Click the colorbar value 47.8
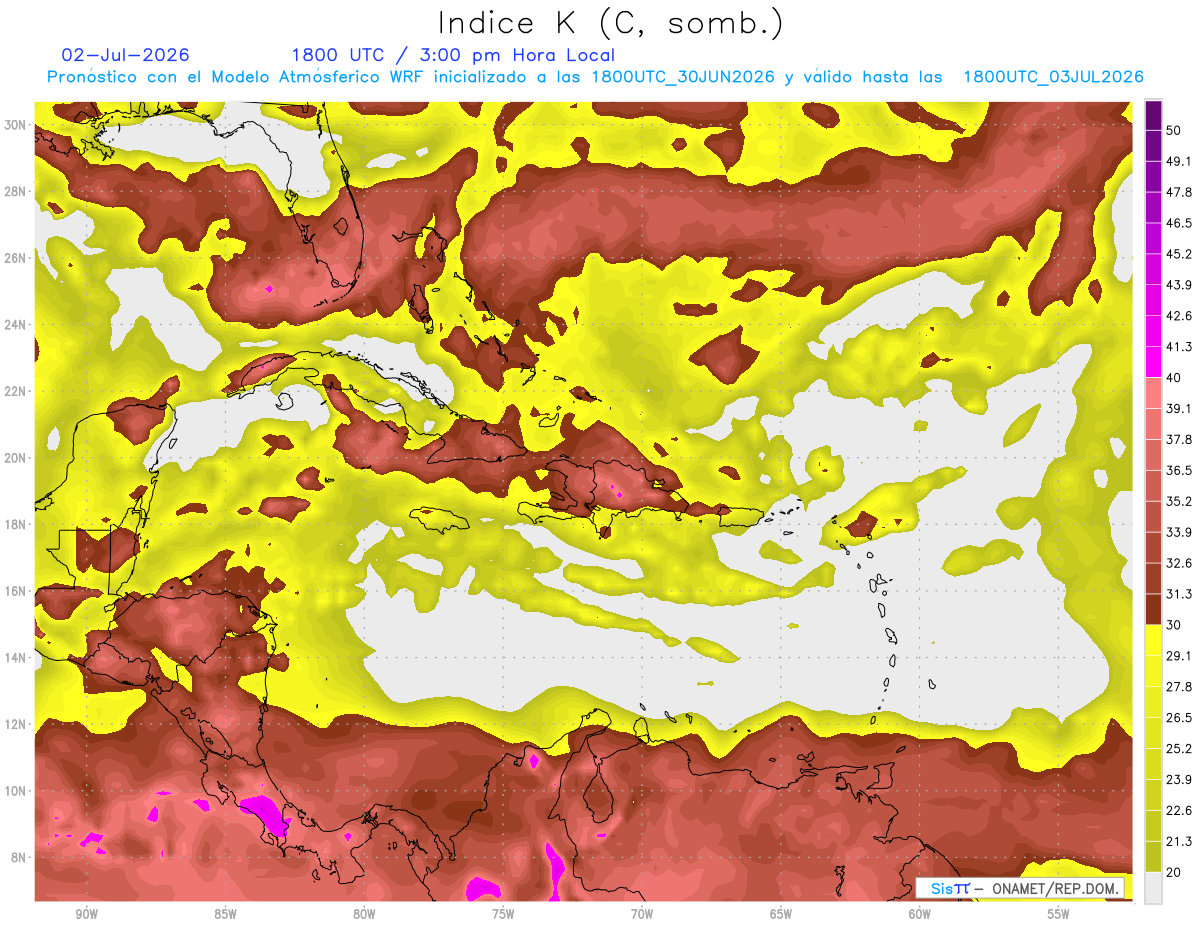 click(1179, 192)
